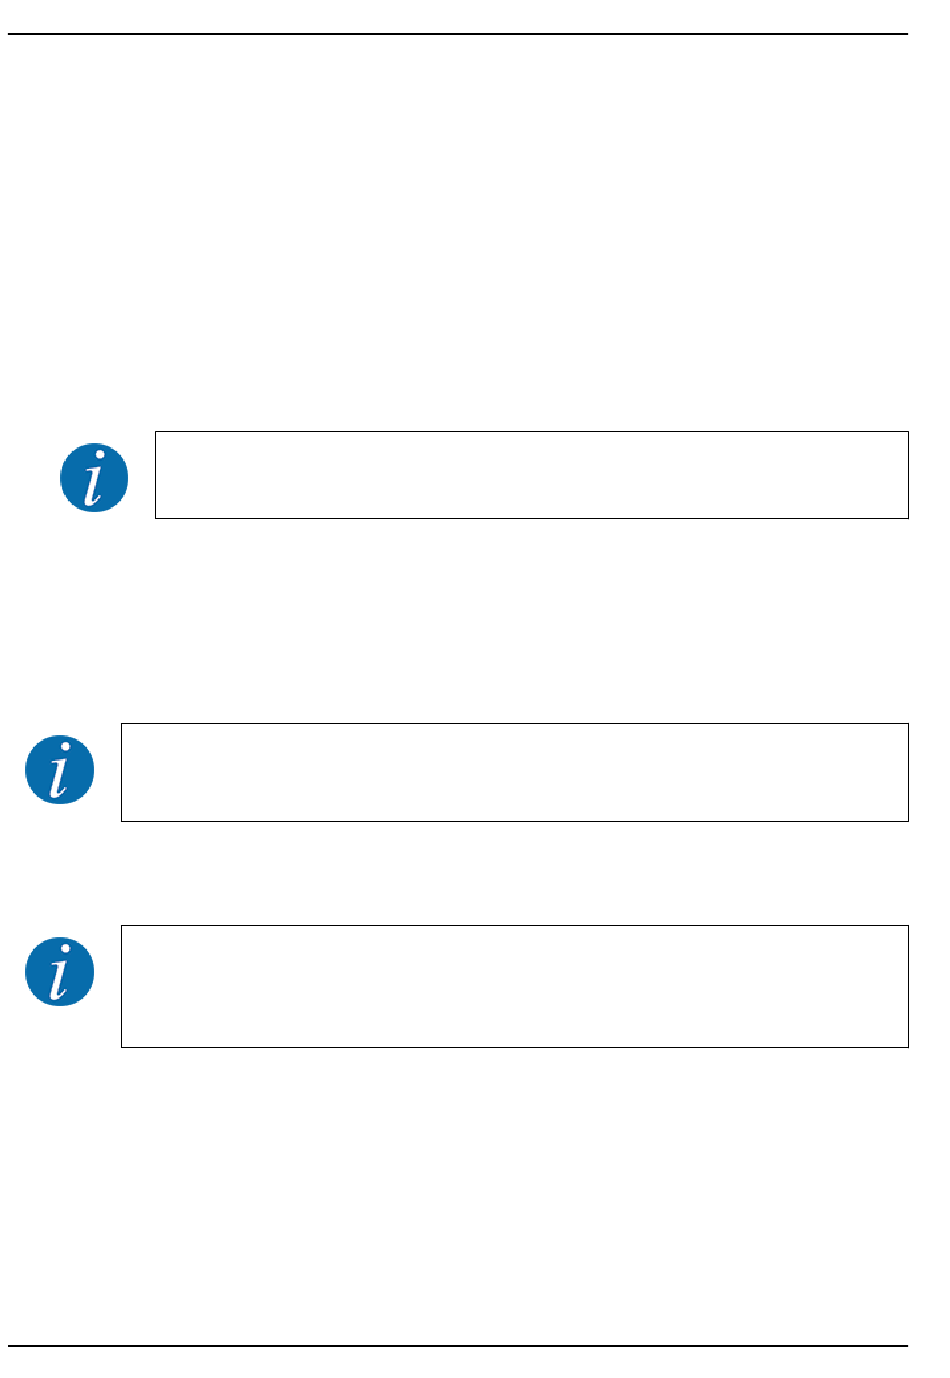Click the last blue info icon
Image resolution: width=950 pixels, height=1378 pixels.
(x=60, y=972)
